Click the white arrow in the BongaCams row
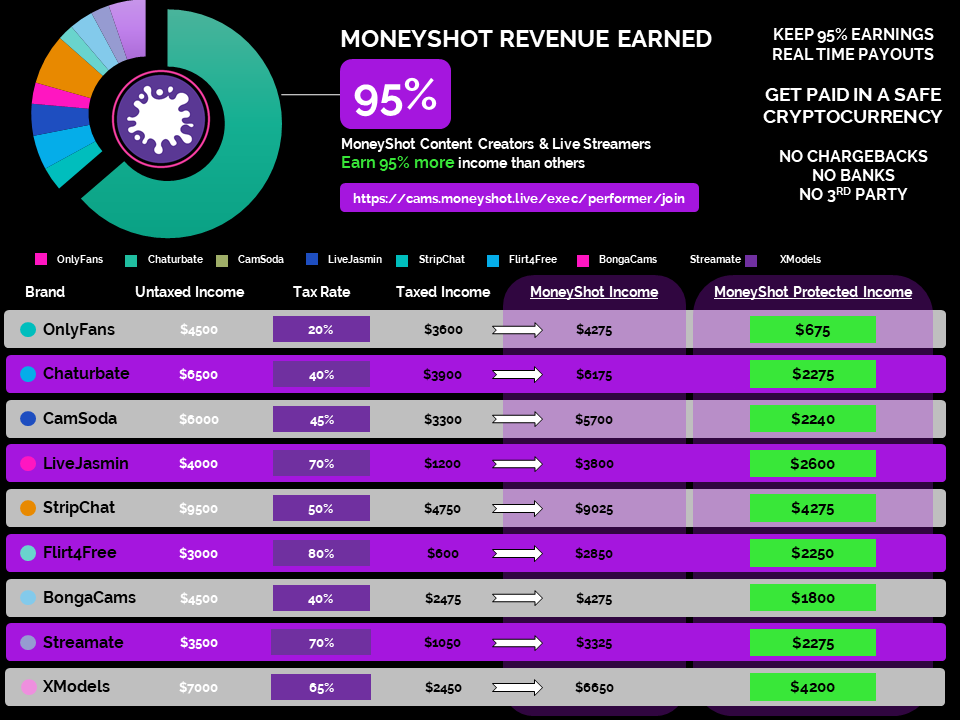The width and height of the screenshot is (960, 720). point(517,598)
